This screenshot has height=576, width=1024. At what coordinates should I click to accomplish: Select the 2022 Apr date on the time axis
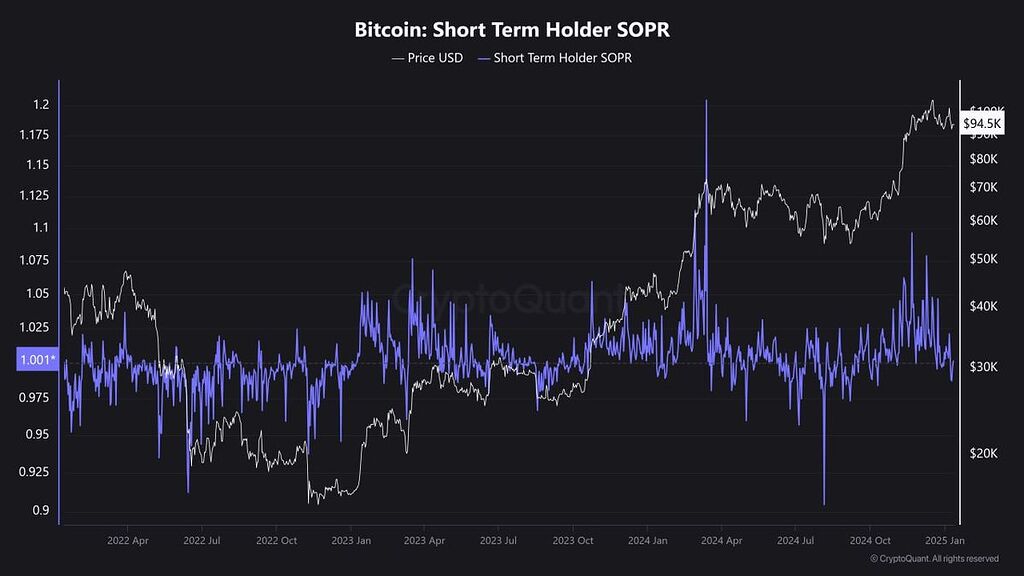[x=127, y=540]
